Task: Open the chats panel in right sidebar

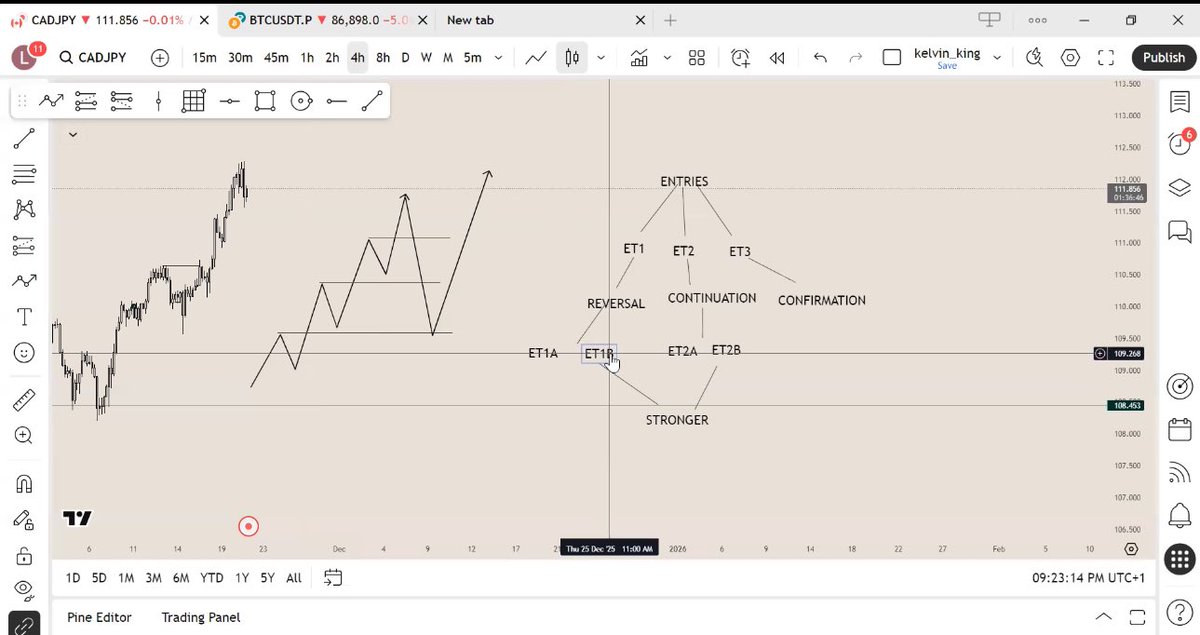Action: pos(1180,232)
